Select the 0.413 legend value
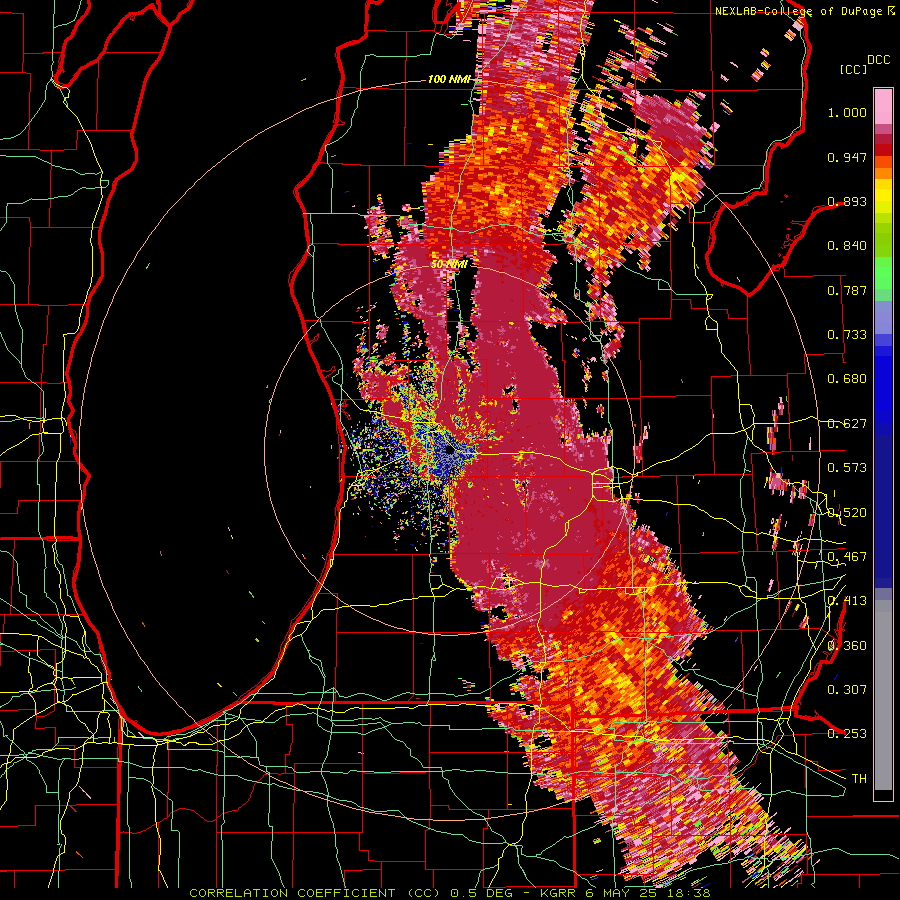 (x=847, y=601)
